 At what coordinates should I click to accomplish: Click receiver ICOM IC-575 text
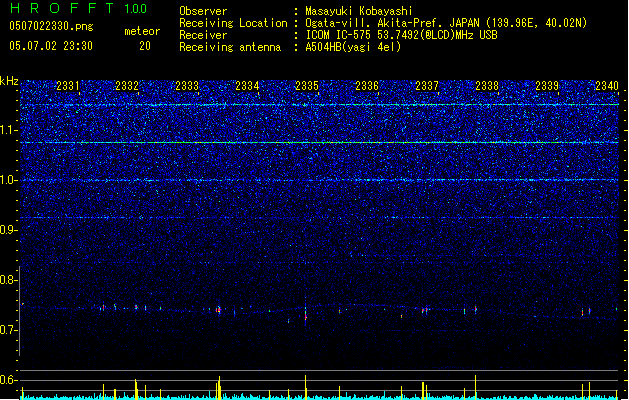401,35
